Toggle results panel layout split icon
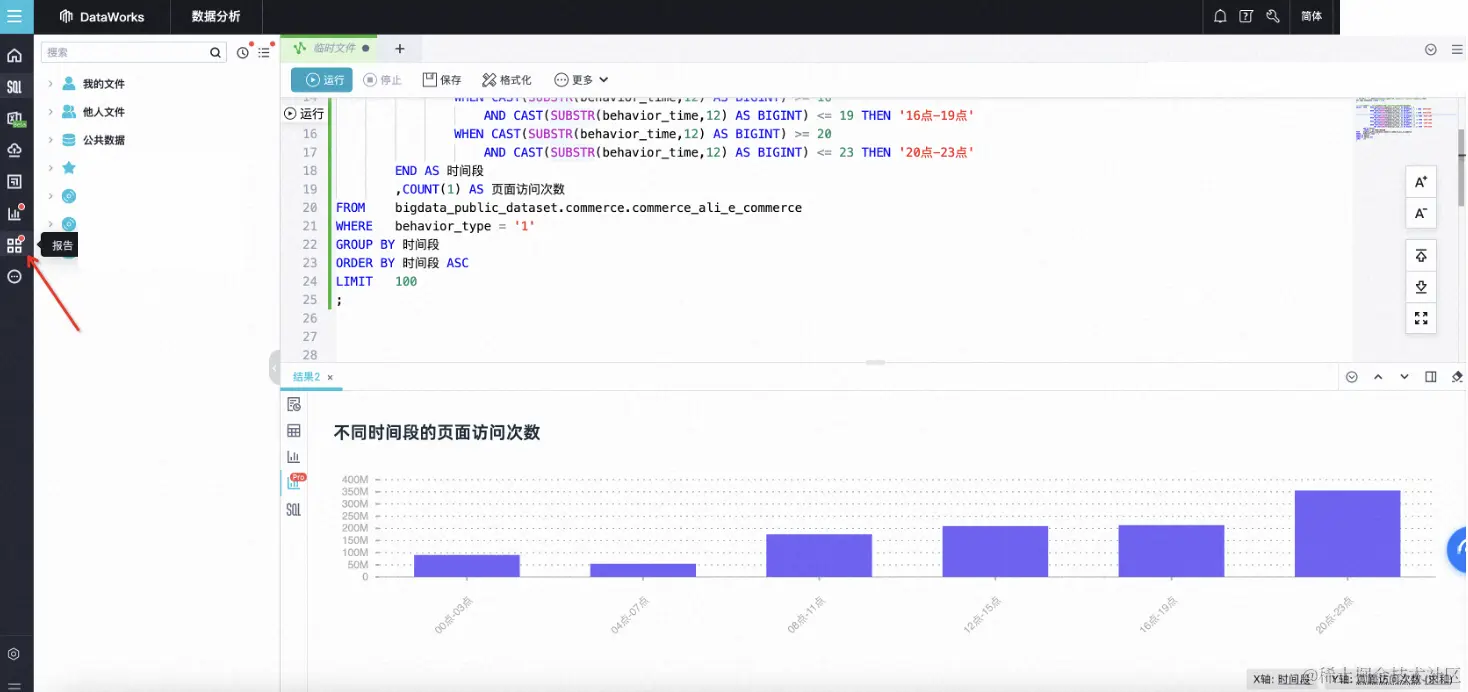This screenshot has height=692, width=1468. click(1431, 377)
